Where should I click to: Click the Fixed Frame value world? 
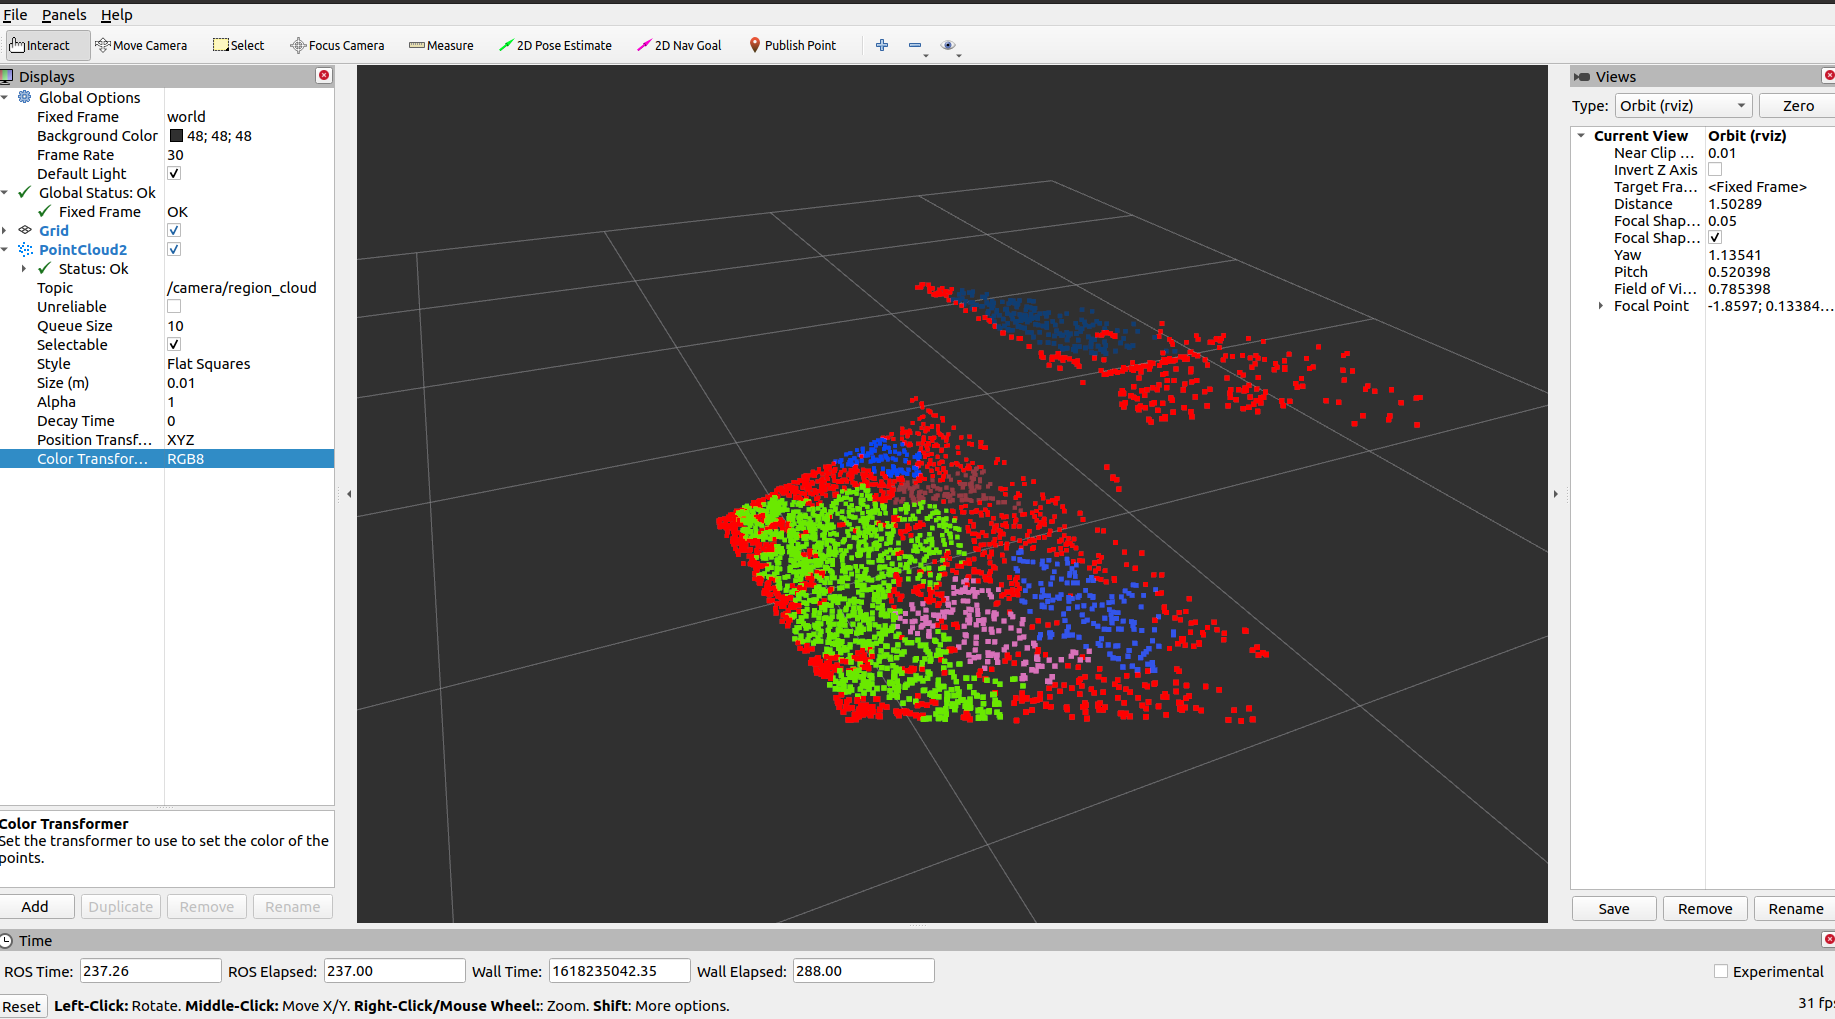[x=186, y=116]
